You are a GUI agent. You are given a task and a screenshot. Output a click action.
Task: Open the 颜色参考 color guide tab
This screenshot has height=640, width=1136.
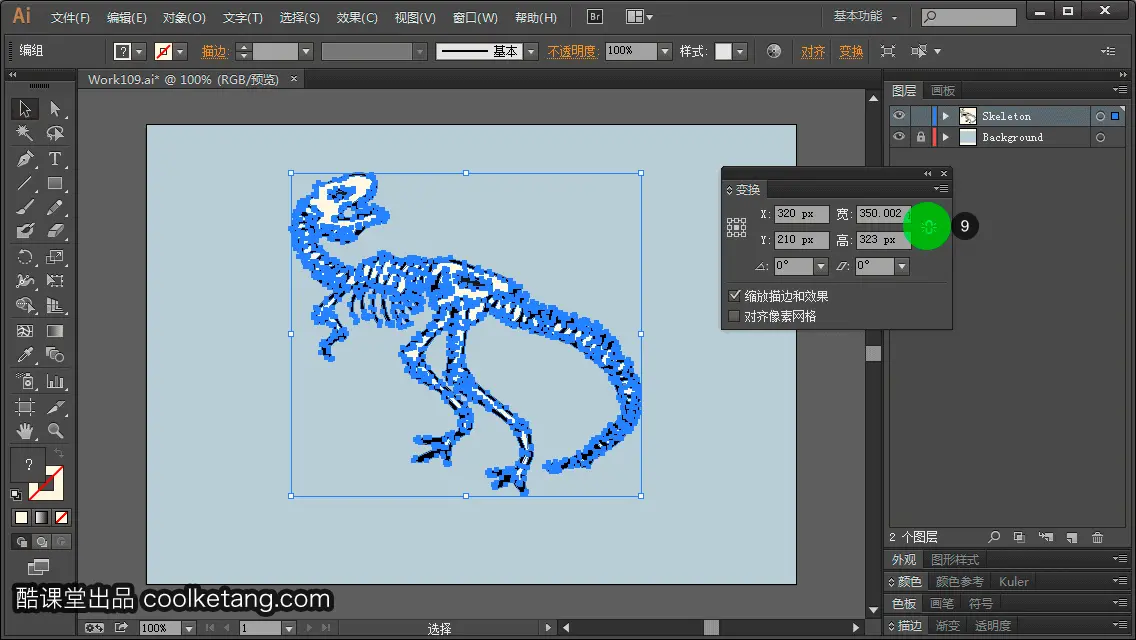[x=959, y=581]
